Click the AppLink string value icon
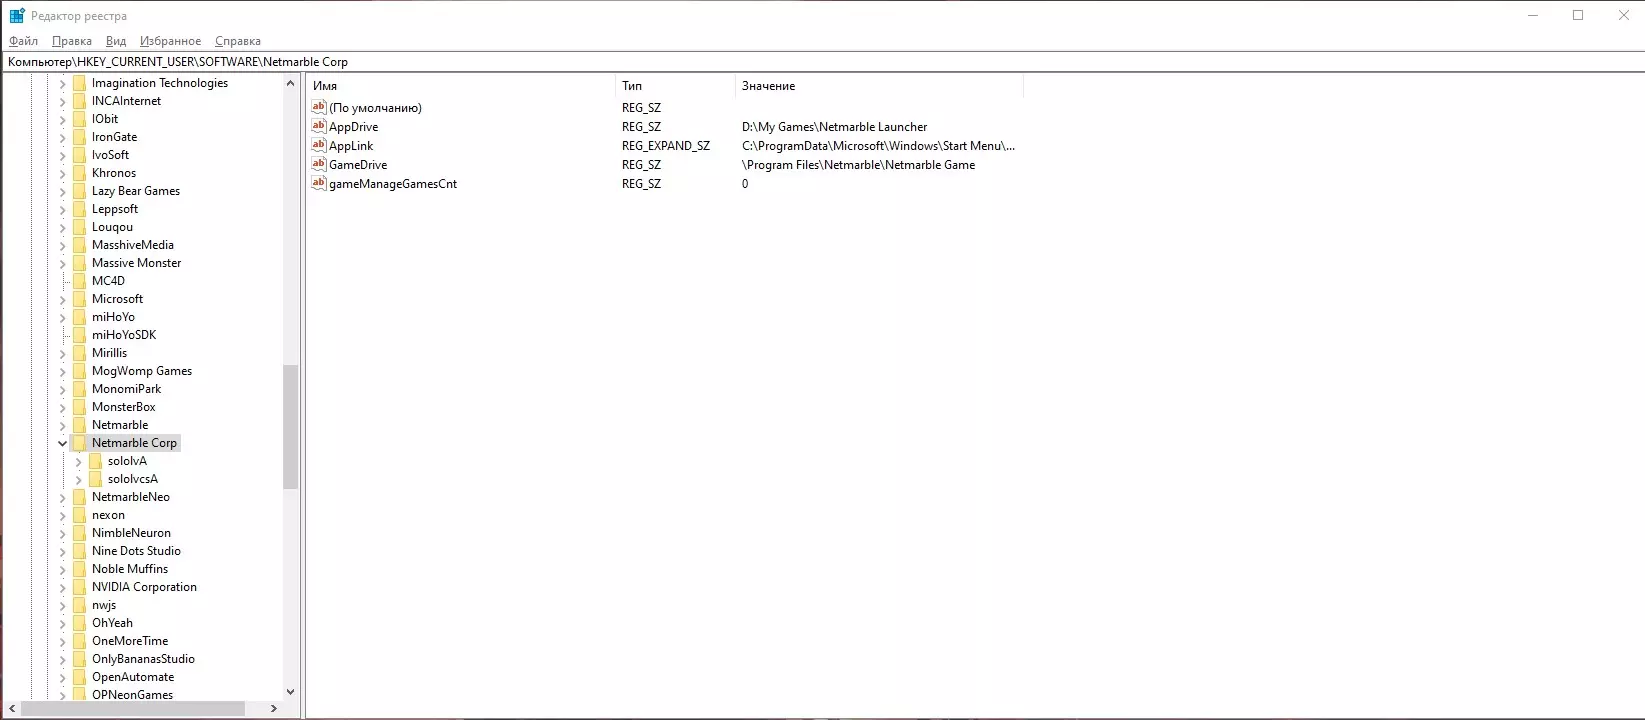 [319, 145]
